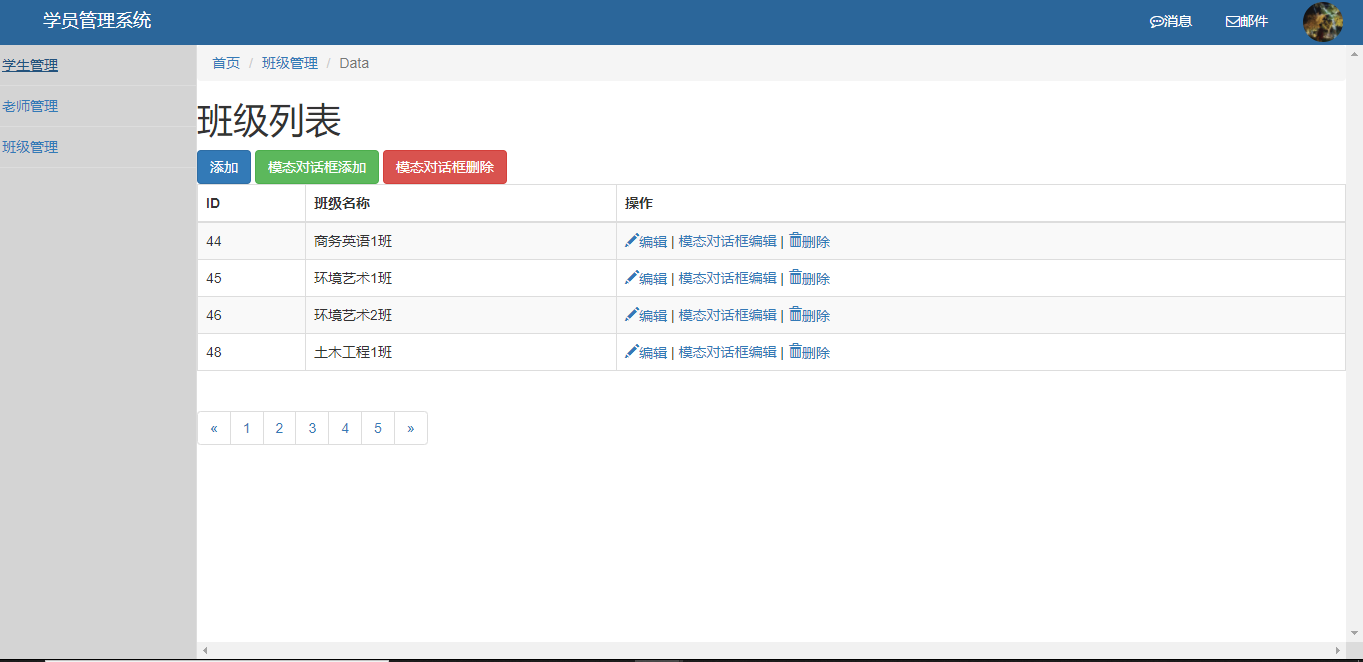Click ID cell 44

click(x=252, y=241)
